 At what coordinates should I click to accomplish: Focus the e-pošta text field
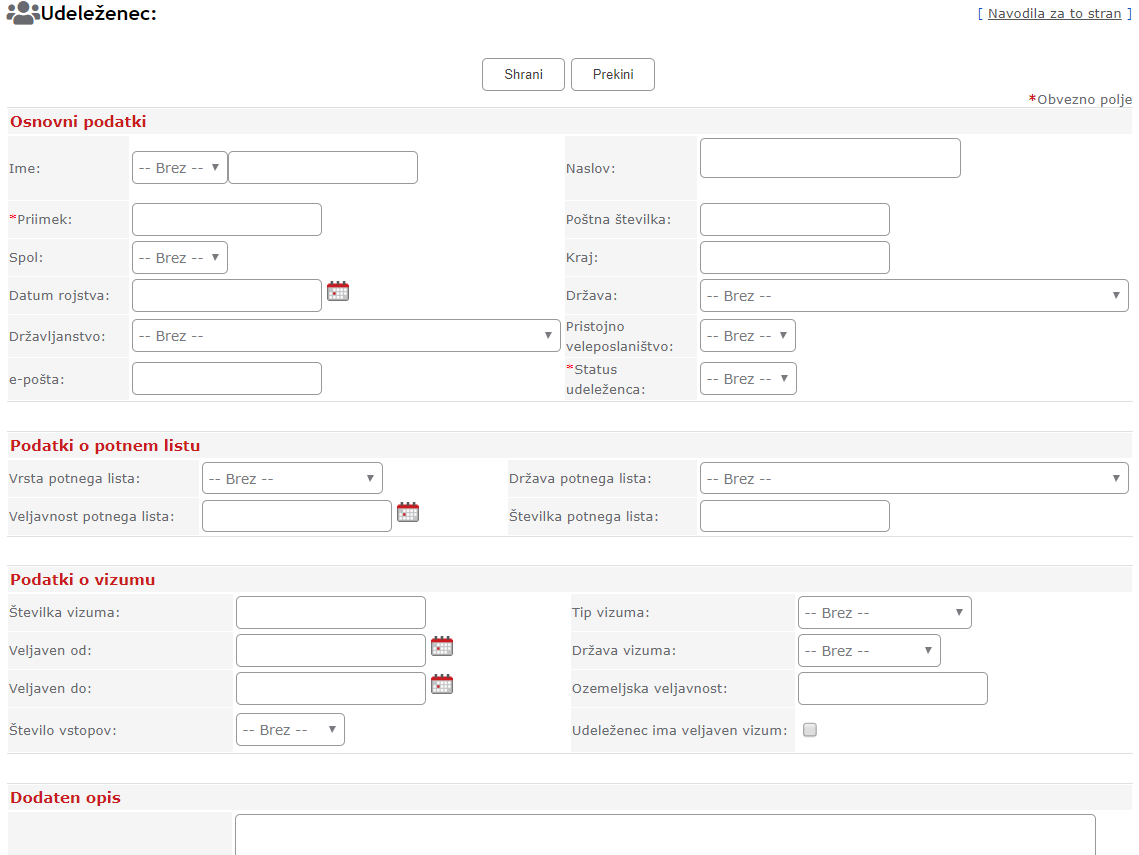coord(227,379)
